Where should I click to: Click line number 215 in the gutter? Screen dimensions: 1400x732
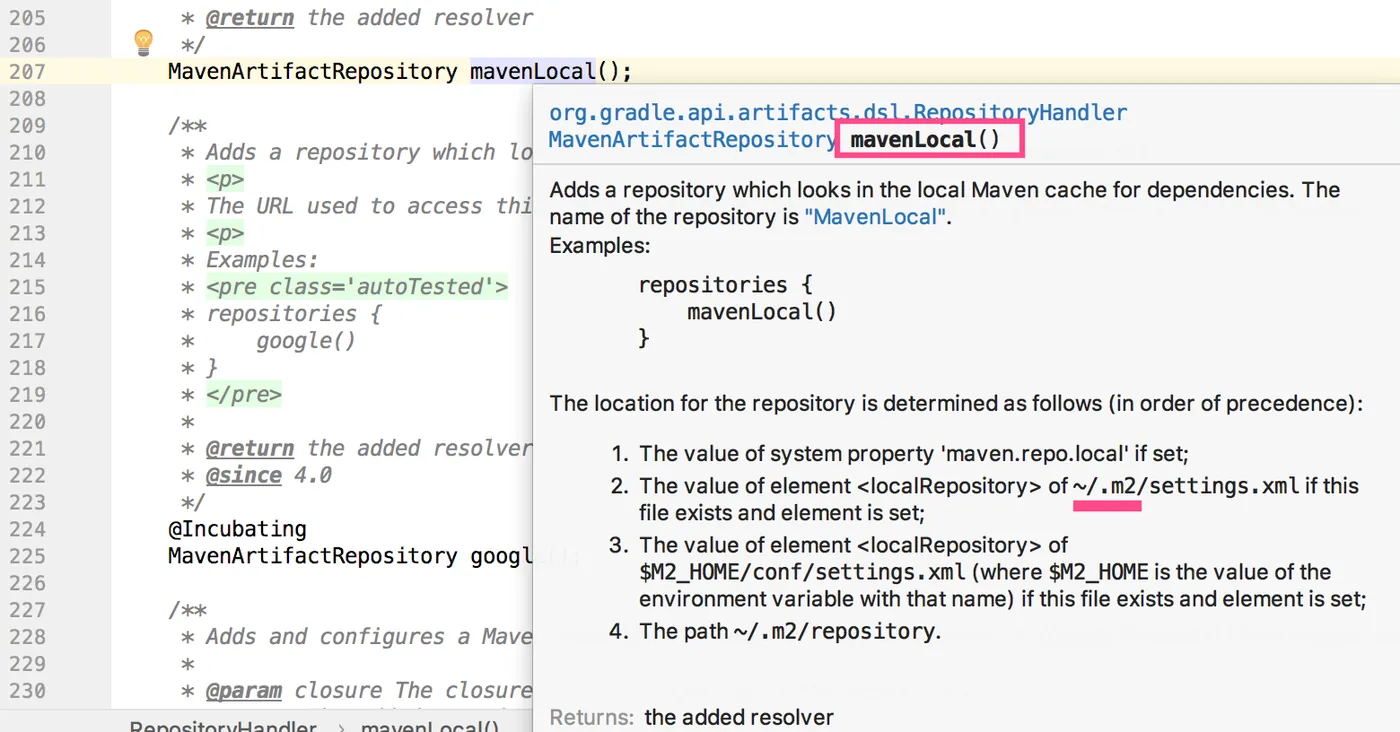click(x=26, y=287)
